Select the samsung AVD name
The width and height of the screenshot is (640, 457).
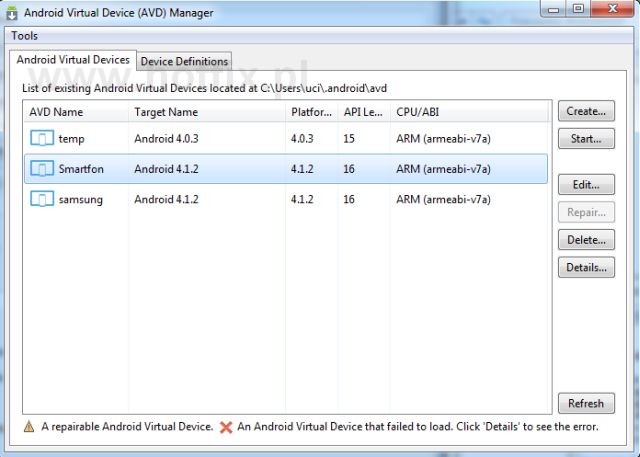click(x=81, y=200)
